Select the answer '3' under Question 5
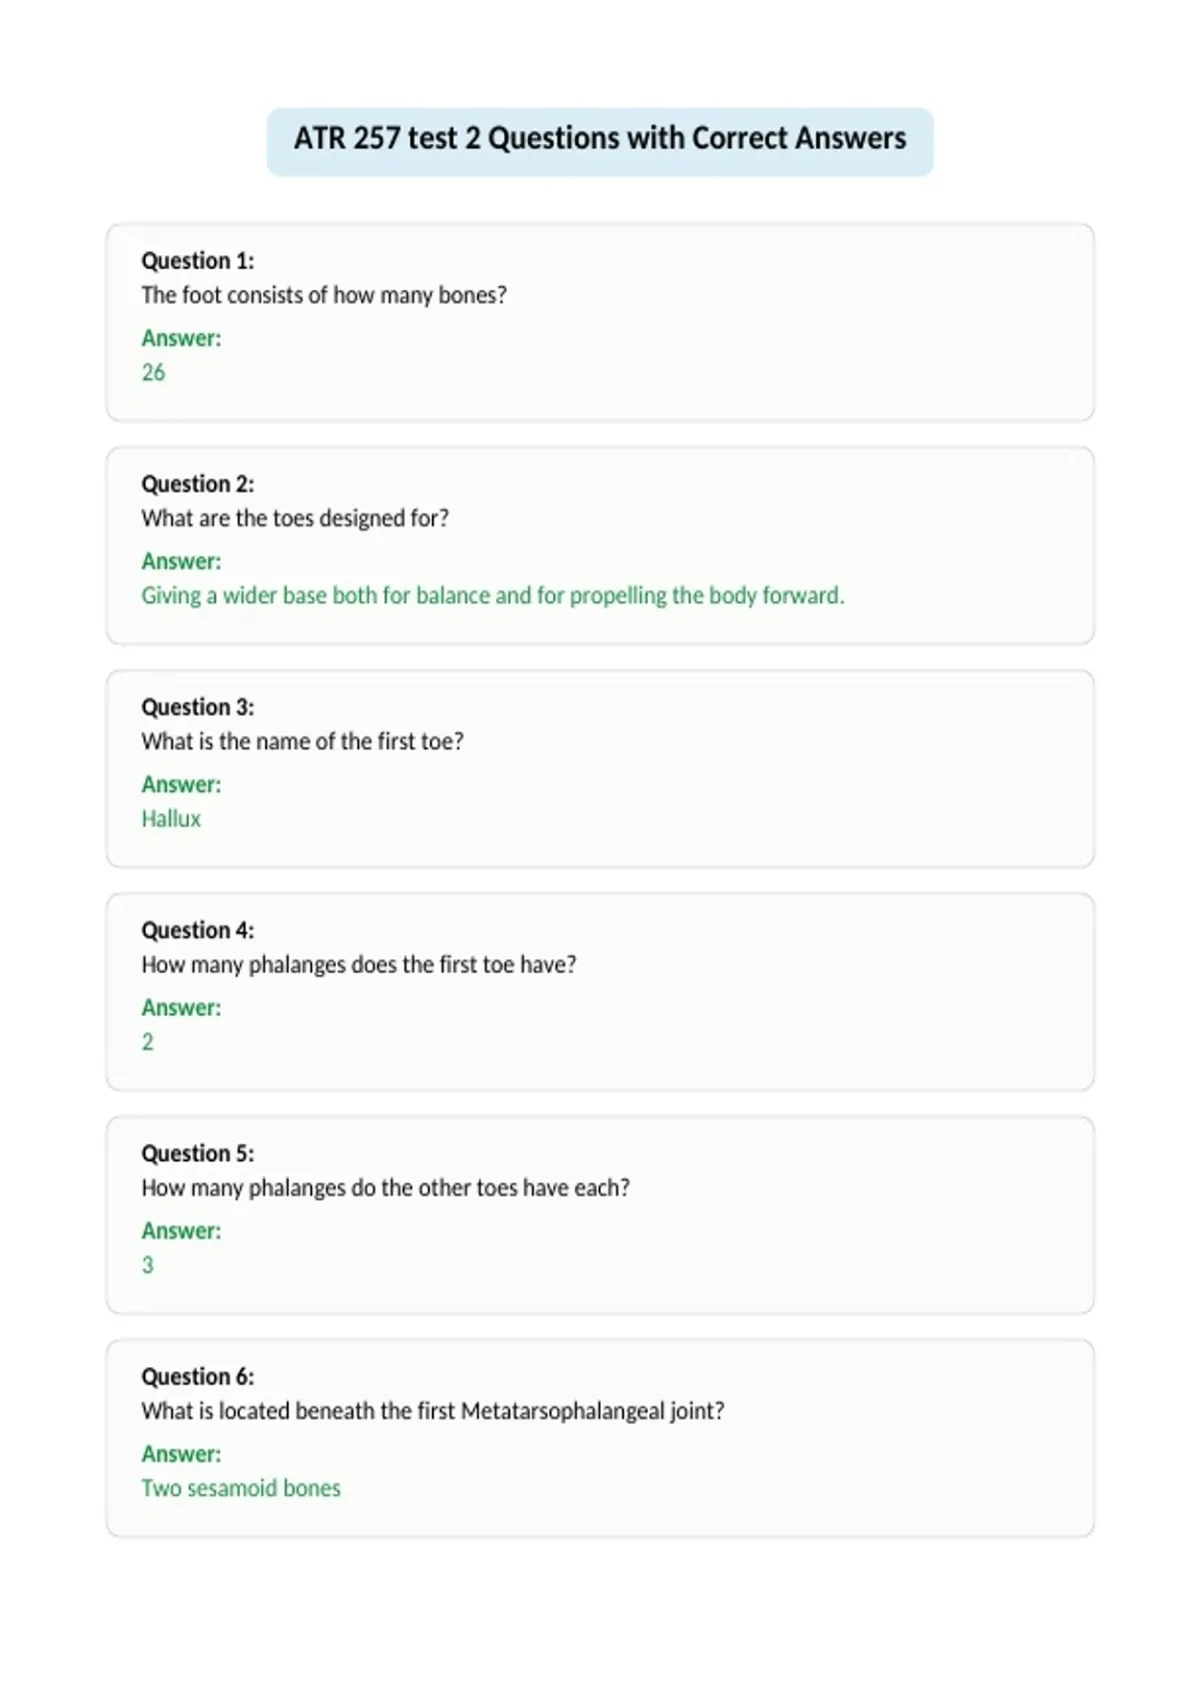 click(x=148, y=1265)
